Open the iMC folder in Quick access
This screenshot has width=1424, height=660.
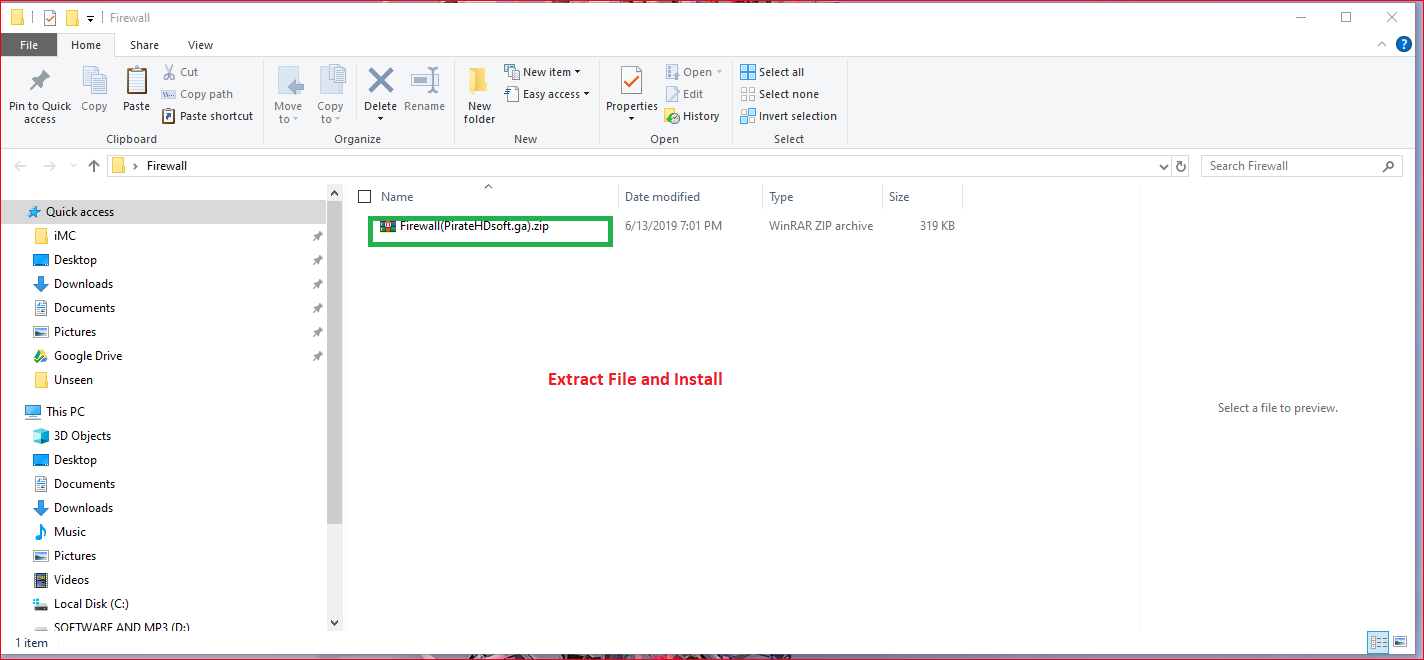click(65, 236)
